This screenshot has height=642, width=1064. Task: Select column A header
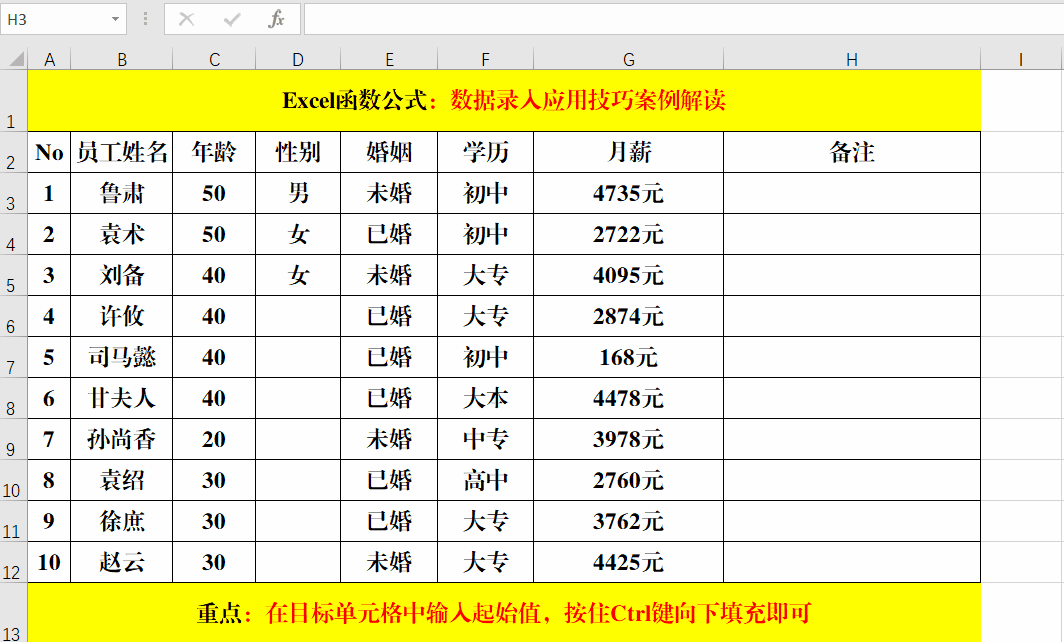coord(50,60)
